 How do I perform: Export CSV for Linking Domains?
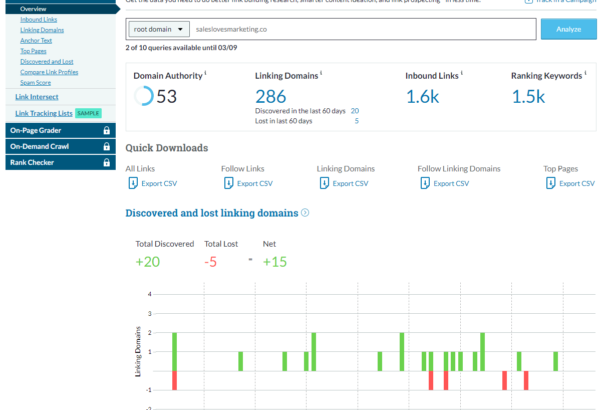(351, 184)
